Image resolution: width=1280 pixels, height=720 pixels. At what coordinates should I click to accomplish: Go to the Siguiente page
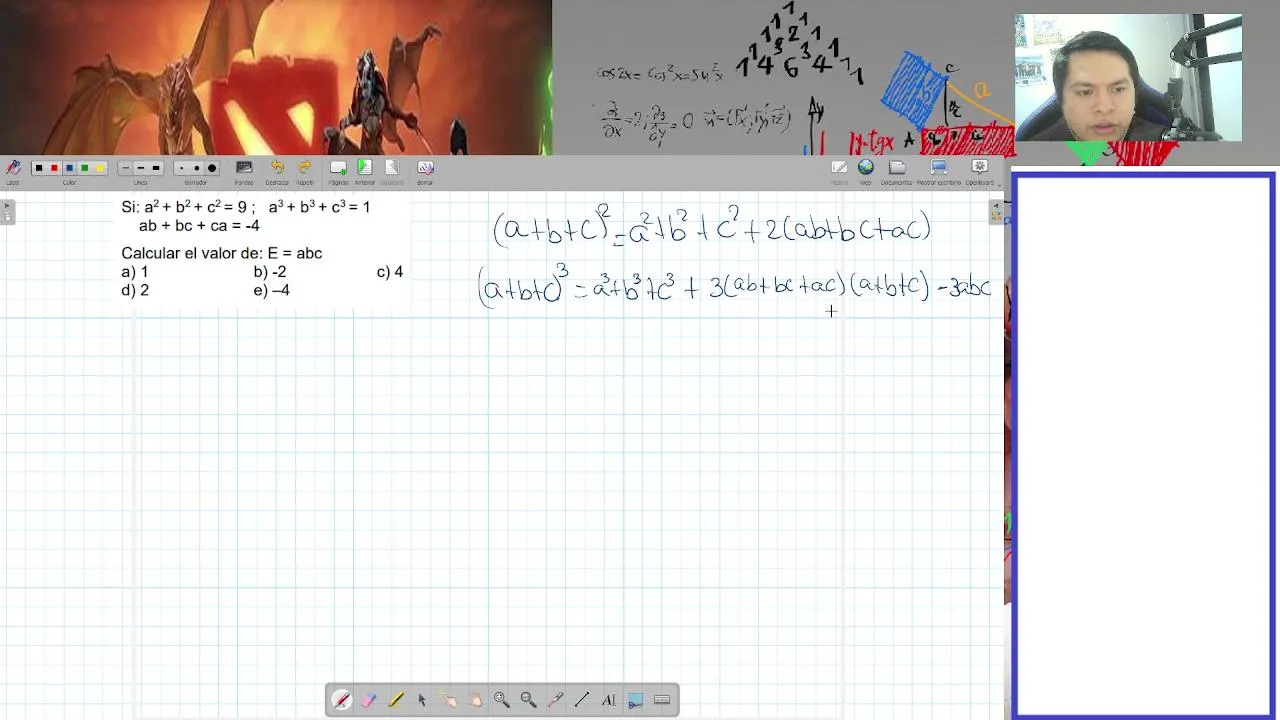click(x=391, y=168)
